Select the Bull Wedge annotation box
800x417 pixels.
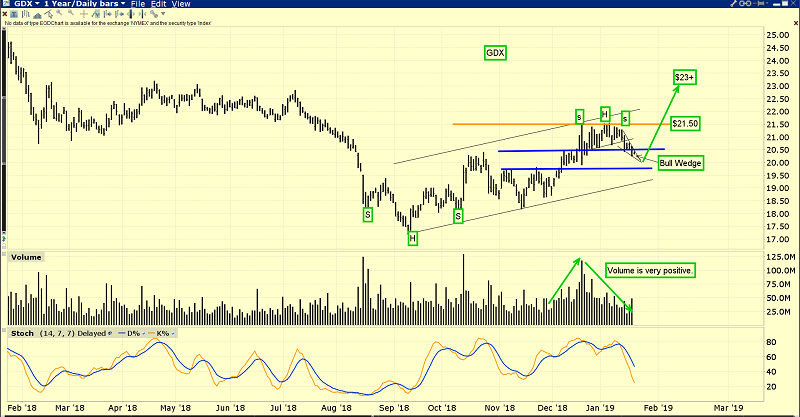click(681, 163)
